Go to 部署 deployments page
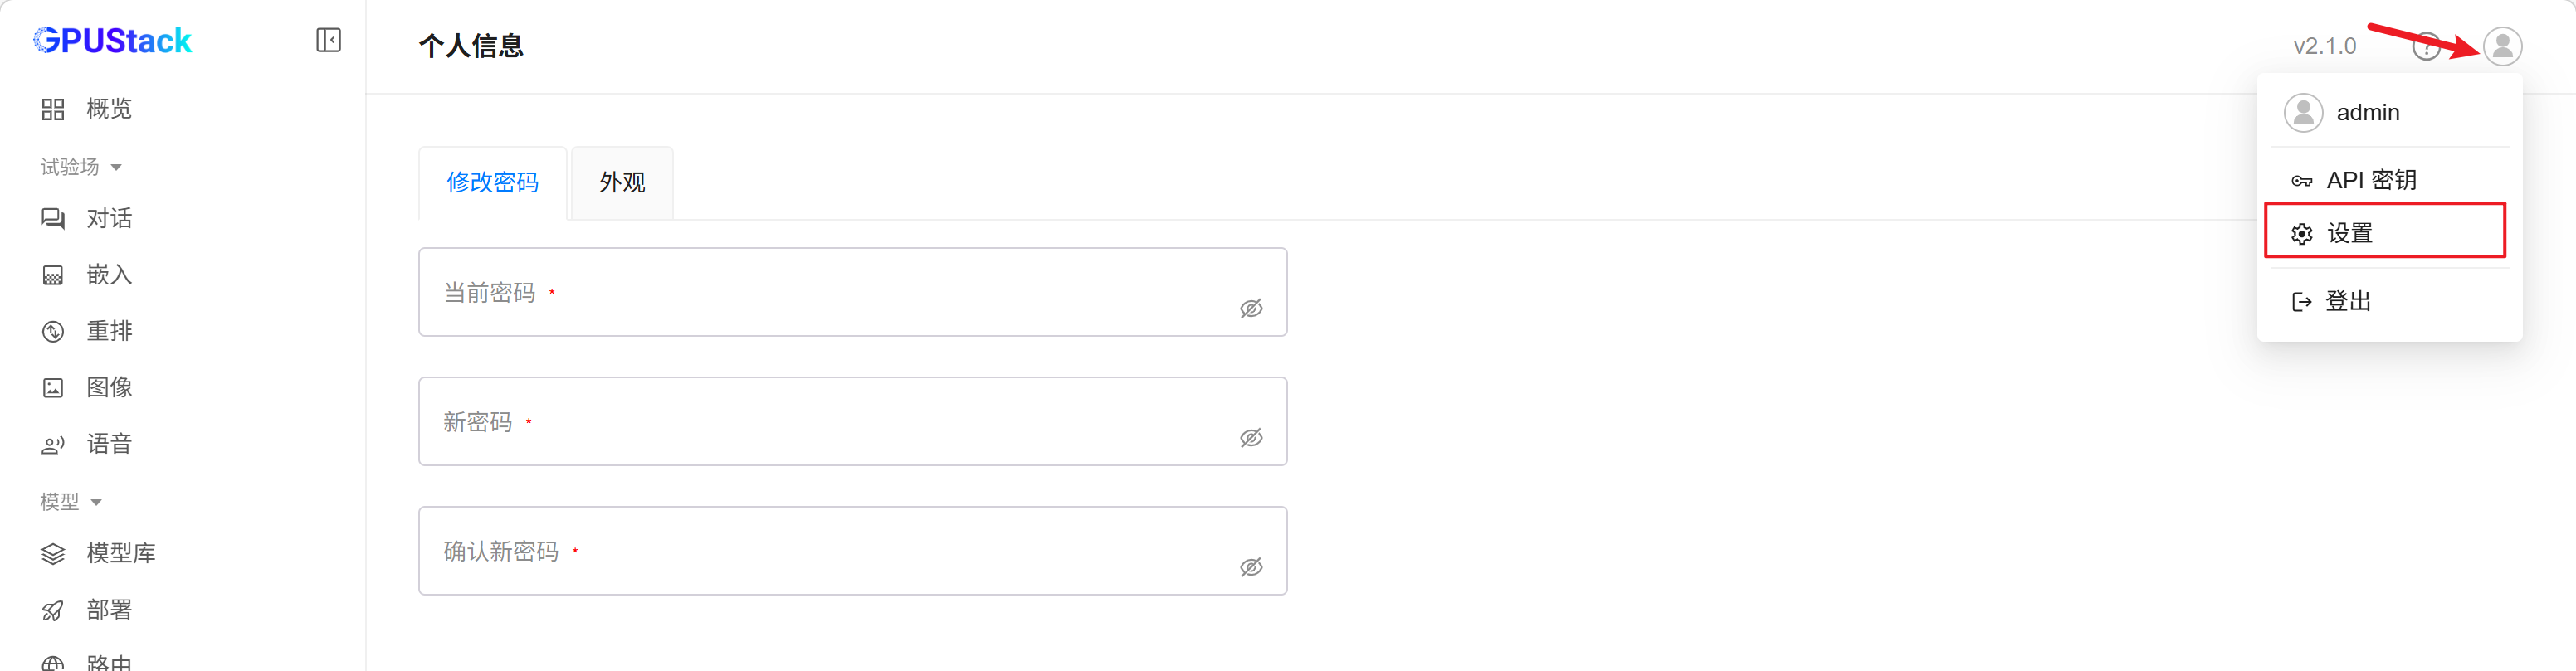2576x671 pixels. pyautogui.click(x=108, y=610)
